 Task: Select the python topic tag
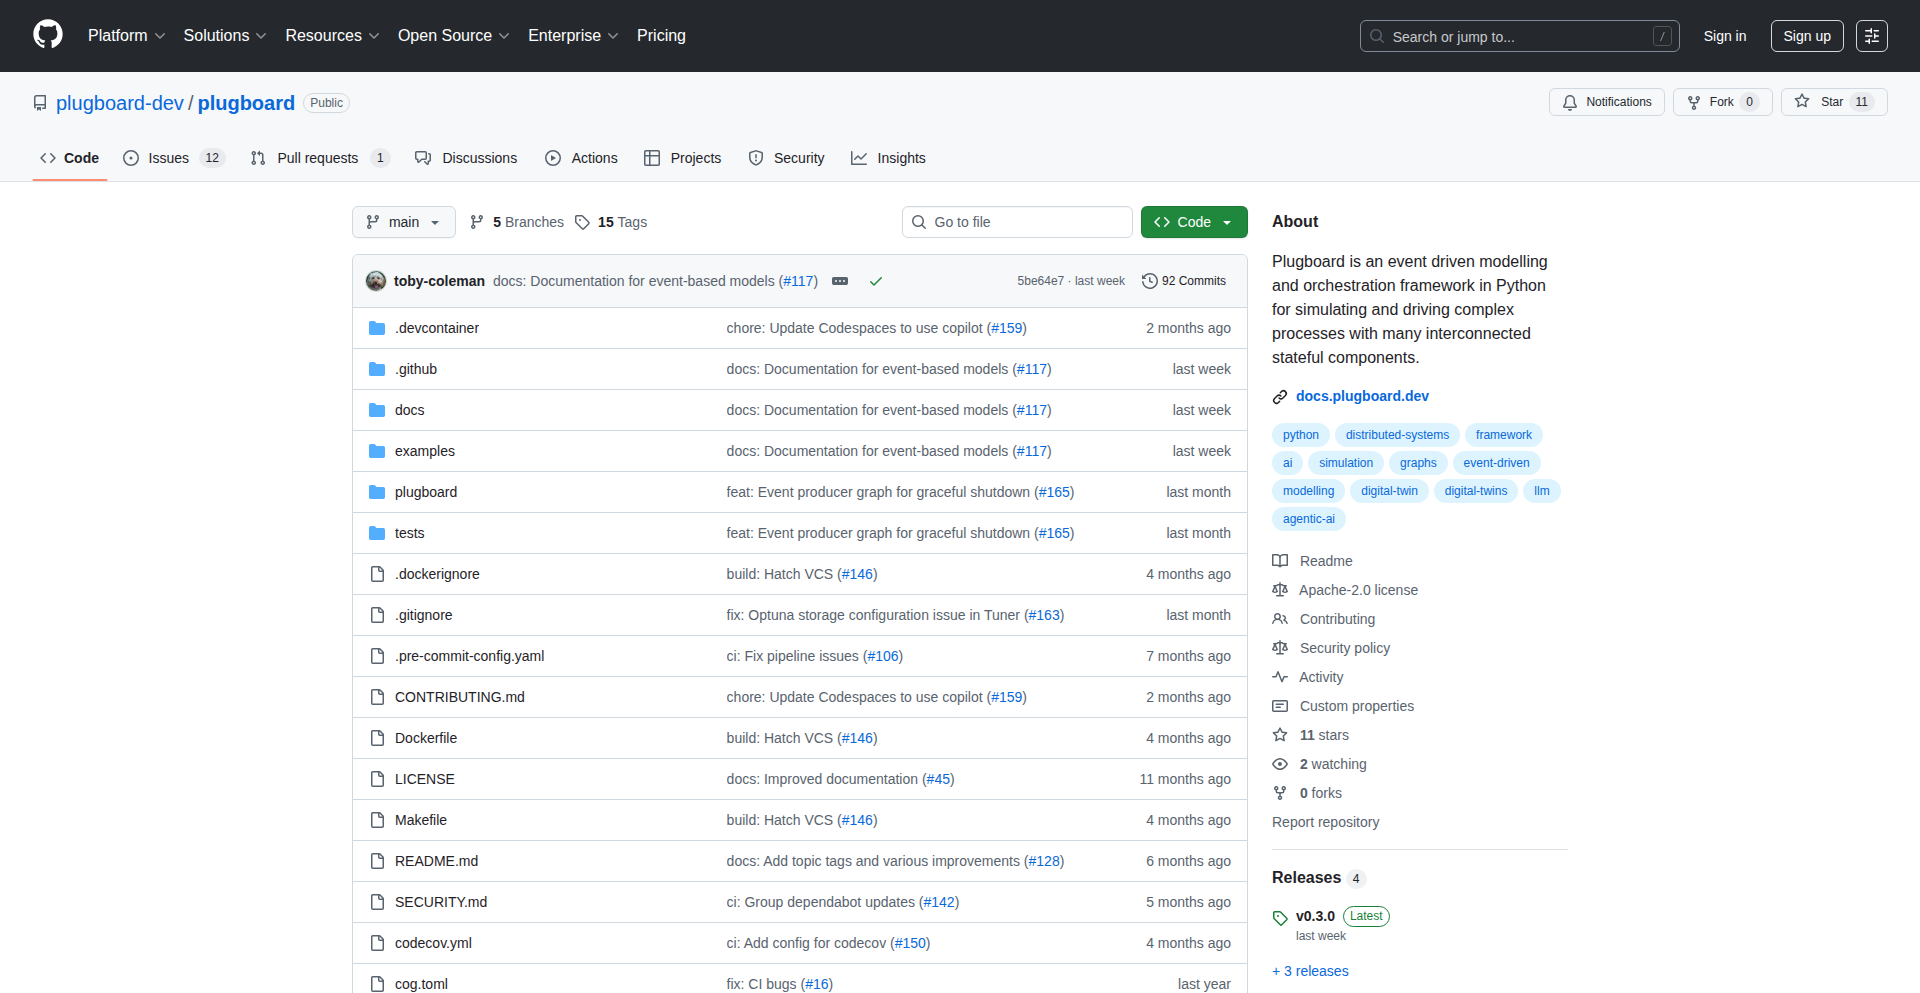pyautogui.click(x=1300, y=435)
